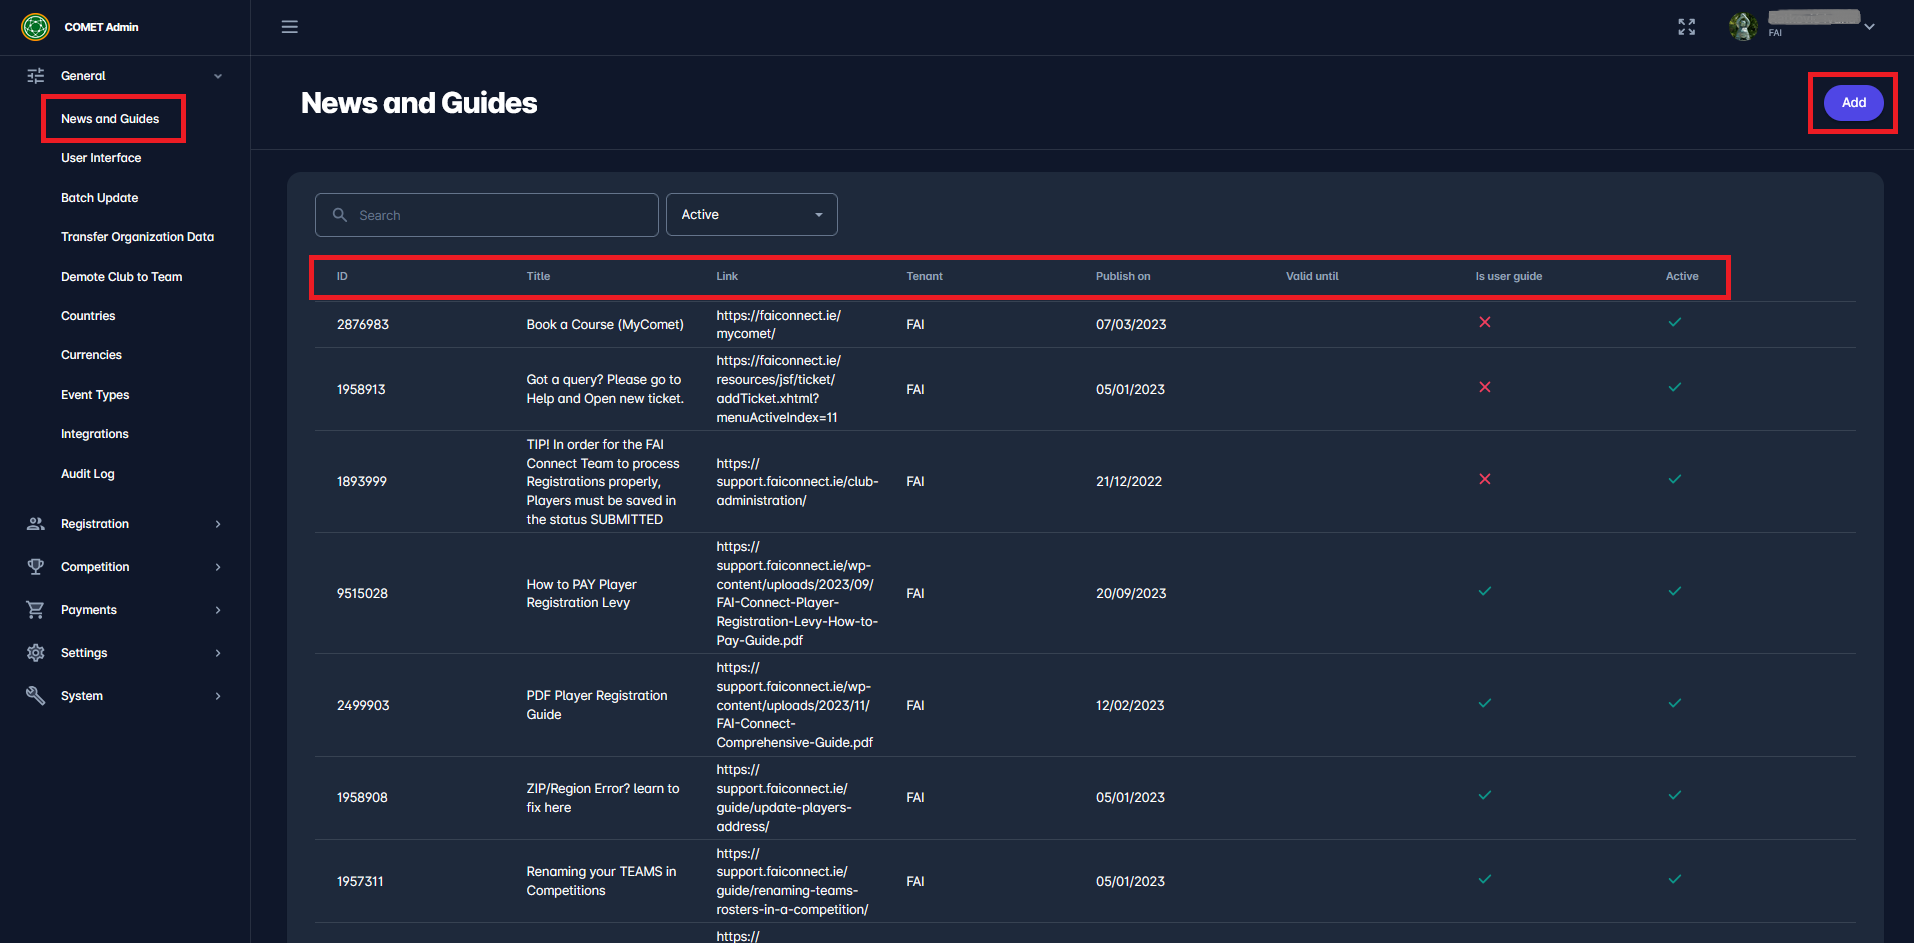Viewport: 1914px width, 943px height.
Task: Open the faiconnect.ie/mycomet link
Action: pyautogui.click(x=778, y=324)
